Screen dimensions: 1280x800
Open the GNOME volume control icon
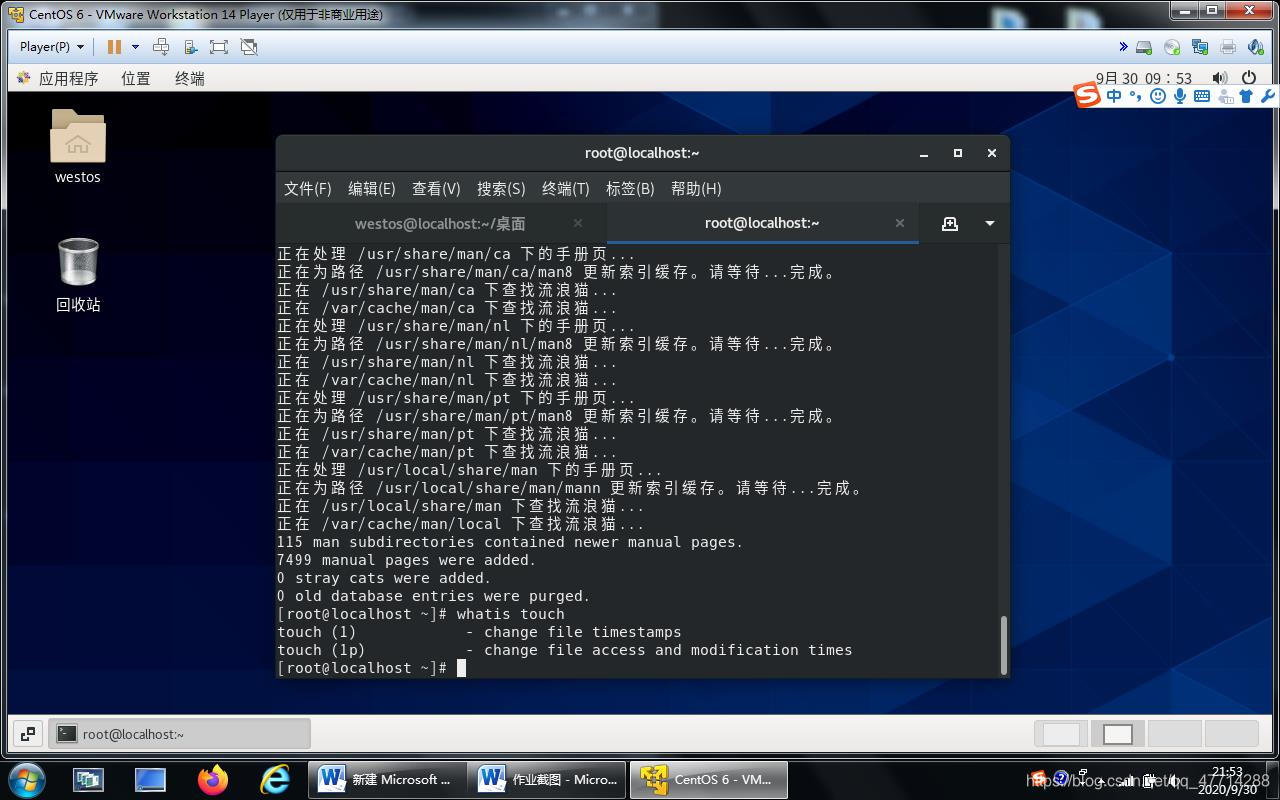1220,78
